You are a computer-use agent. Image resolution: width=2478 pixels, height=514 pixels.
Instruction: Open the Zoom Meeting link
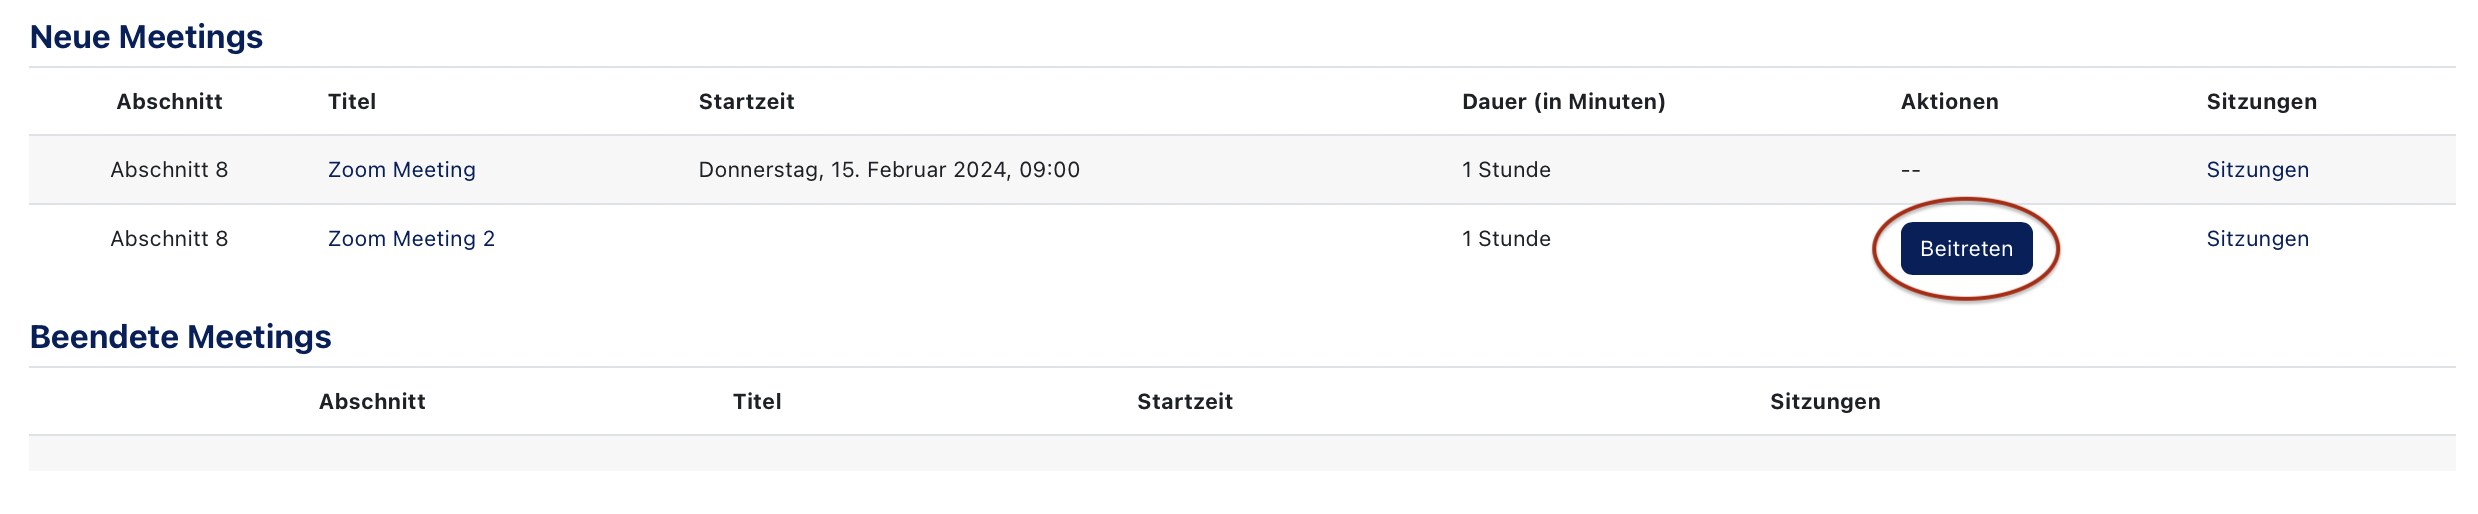point(401,170)
